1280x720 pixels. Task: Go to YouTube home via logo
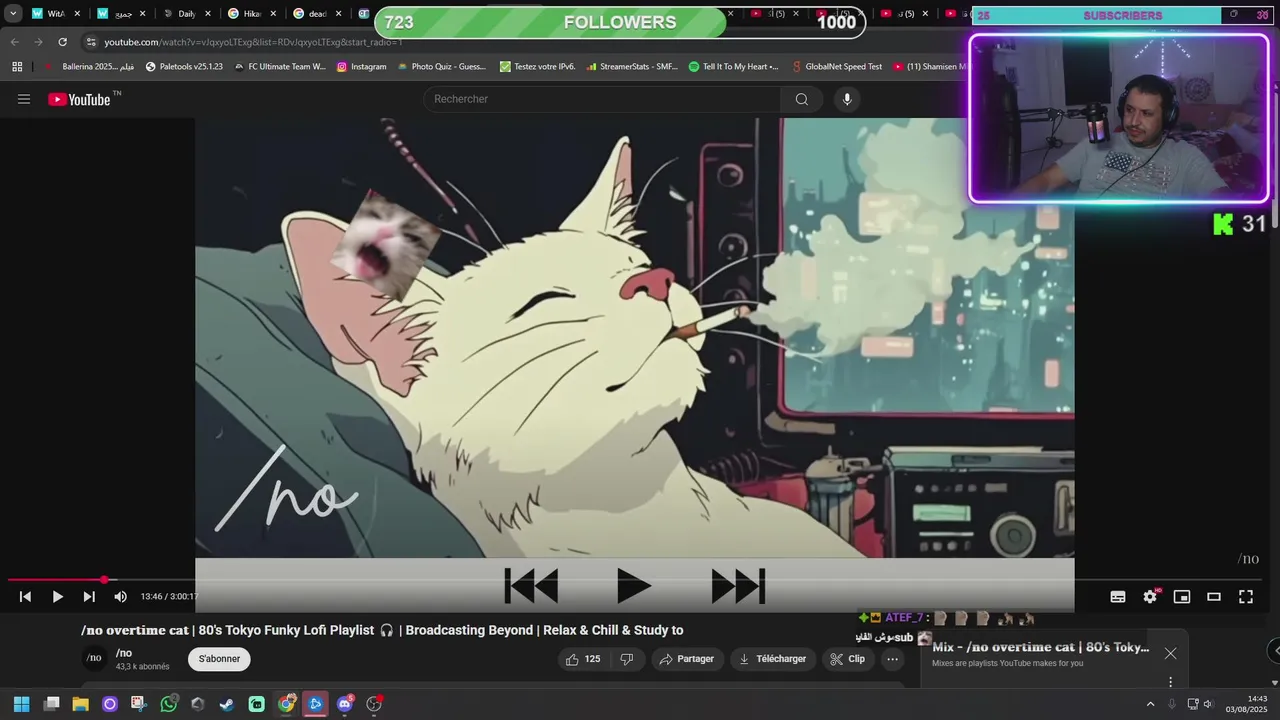[x=79, y=99]
